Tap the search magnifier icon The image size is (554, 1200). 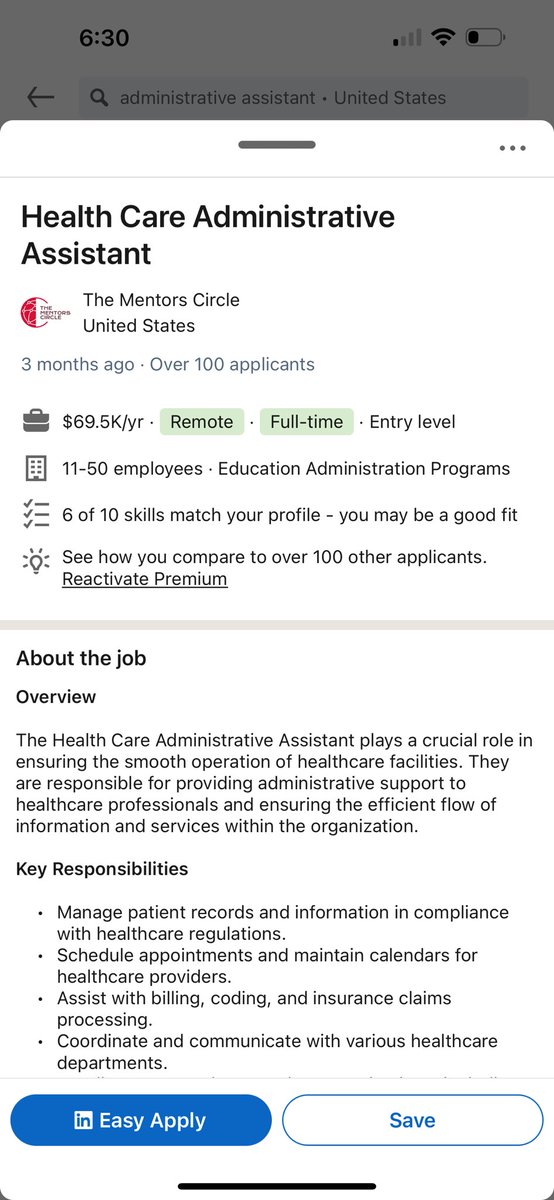click(x=98, y=98)
